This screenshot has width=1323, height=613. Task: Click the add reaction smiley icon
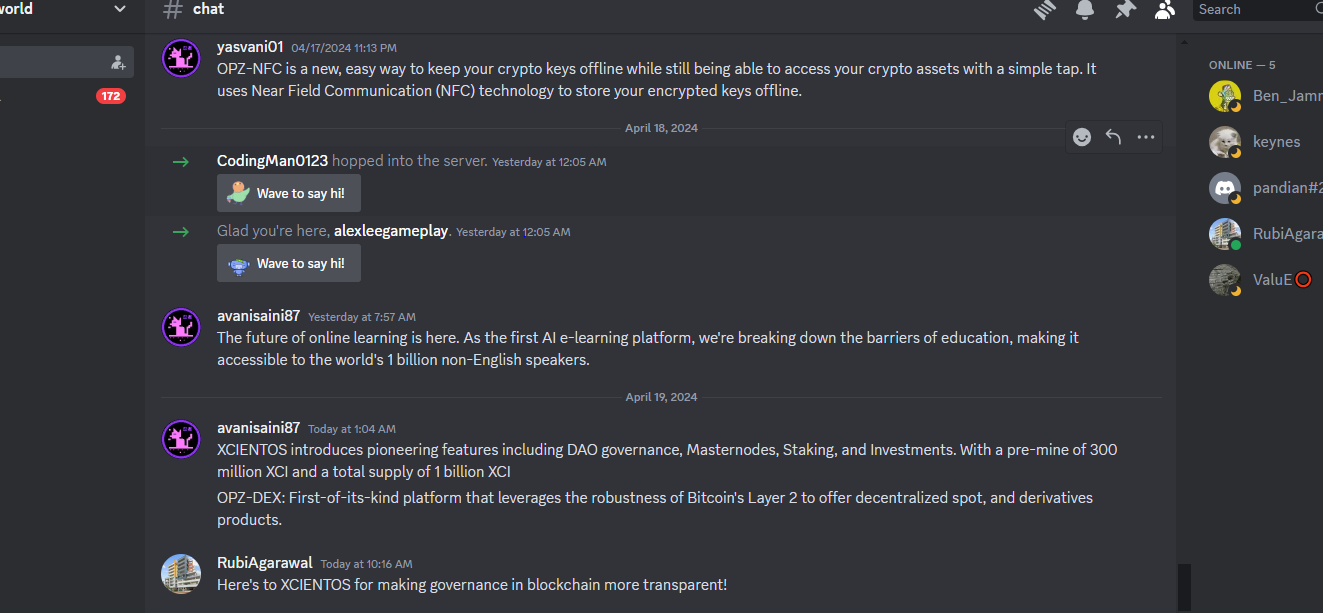coord(1082,137)
